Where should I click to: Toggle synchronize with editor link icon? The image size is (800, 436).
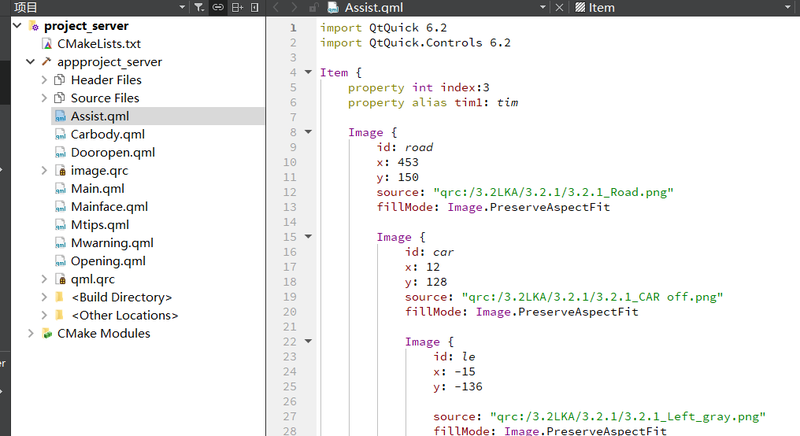click(218, 8)
